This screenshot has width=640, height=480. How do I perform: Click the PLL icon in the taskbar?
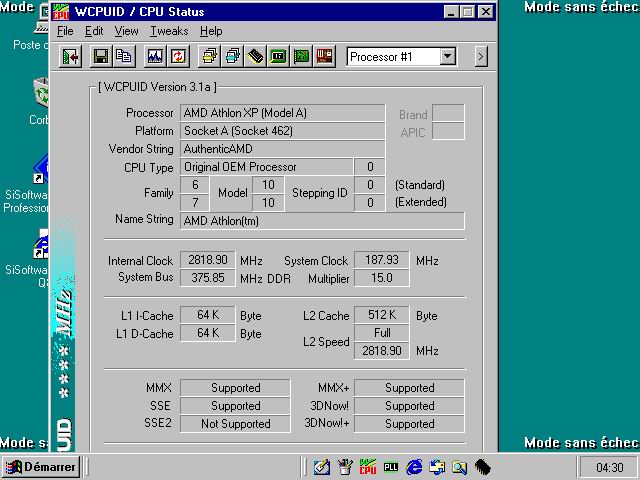[x=391, y=467]
